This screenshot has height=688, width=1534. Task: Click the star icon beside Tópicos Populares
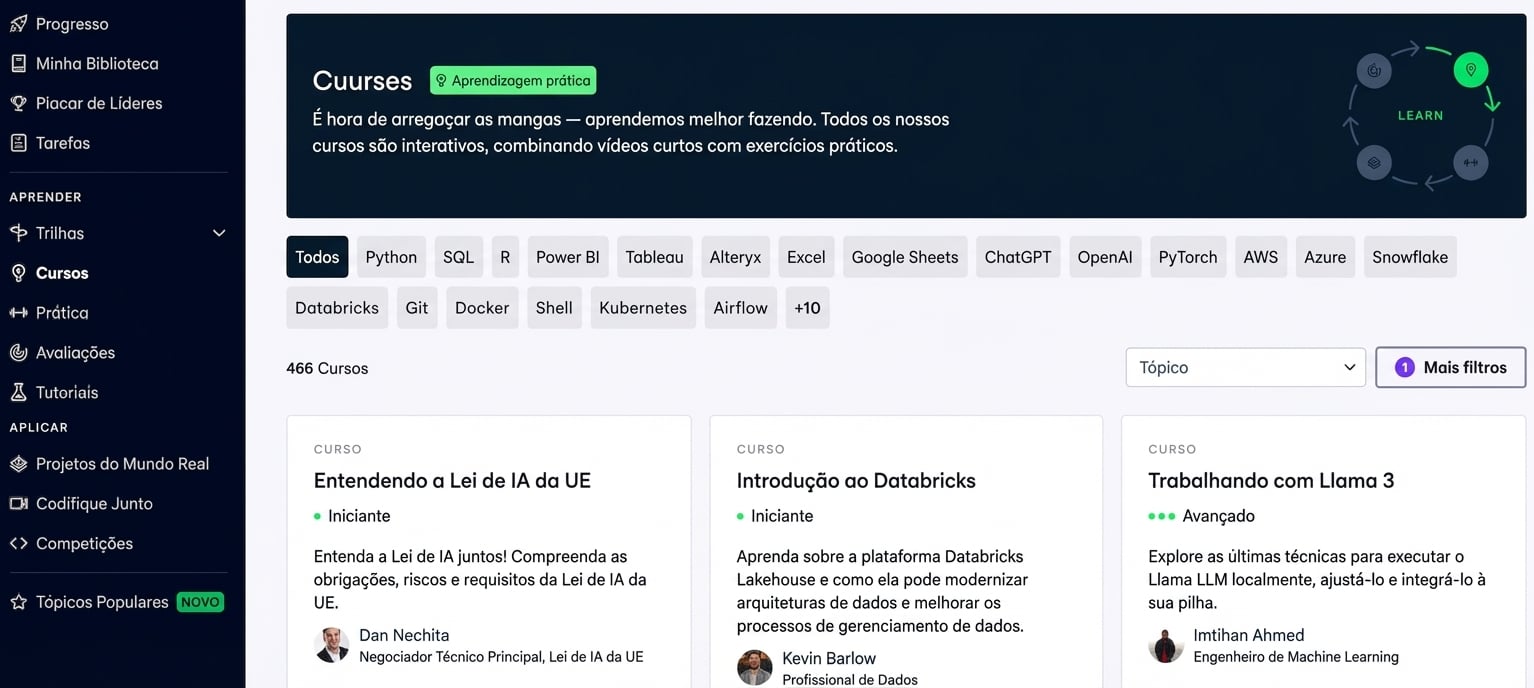tap(18, 603)
